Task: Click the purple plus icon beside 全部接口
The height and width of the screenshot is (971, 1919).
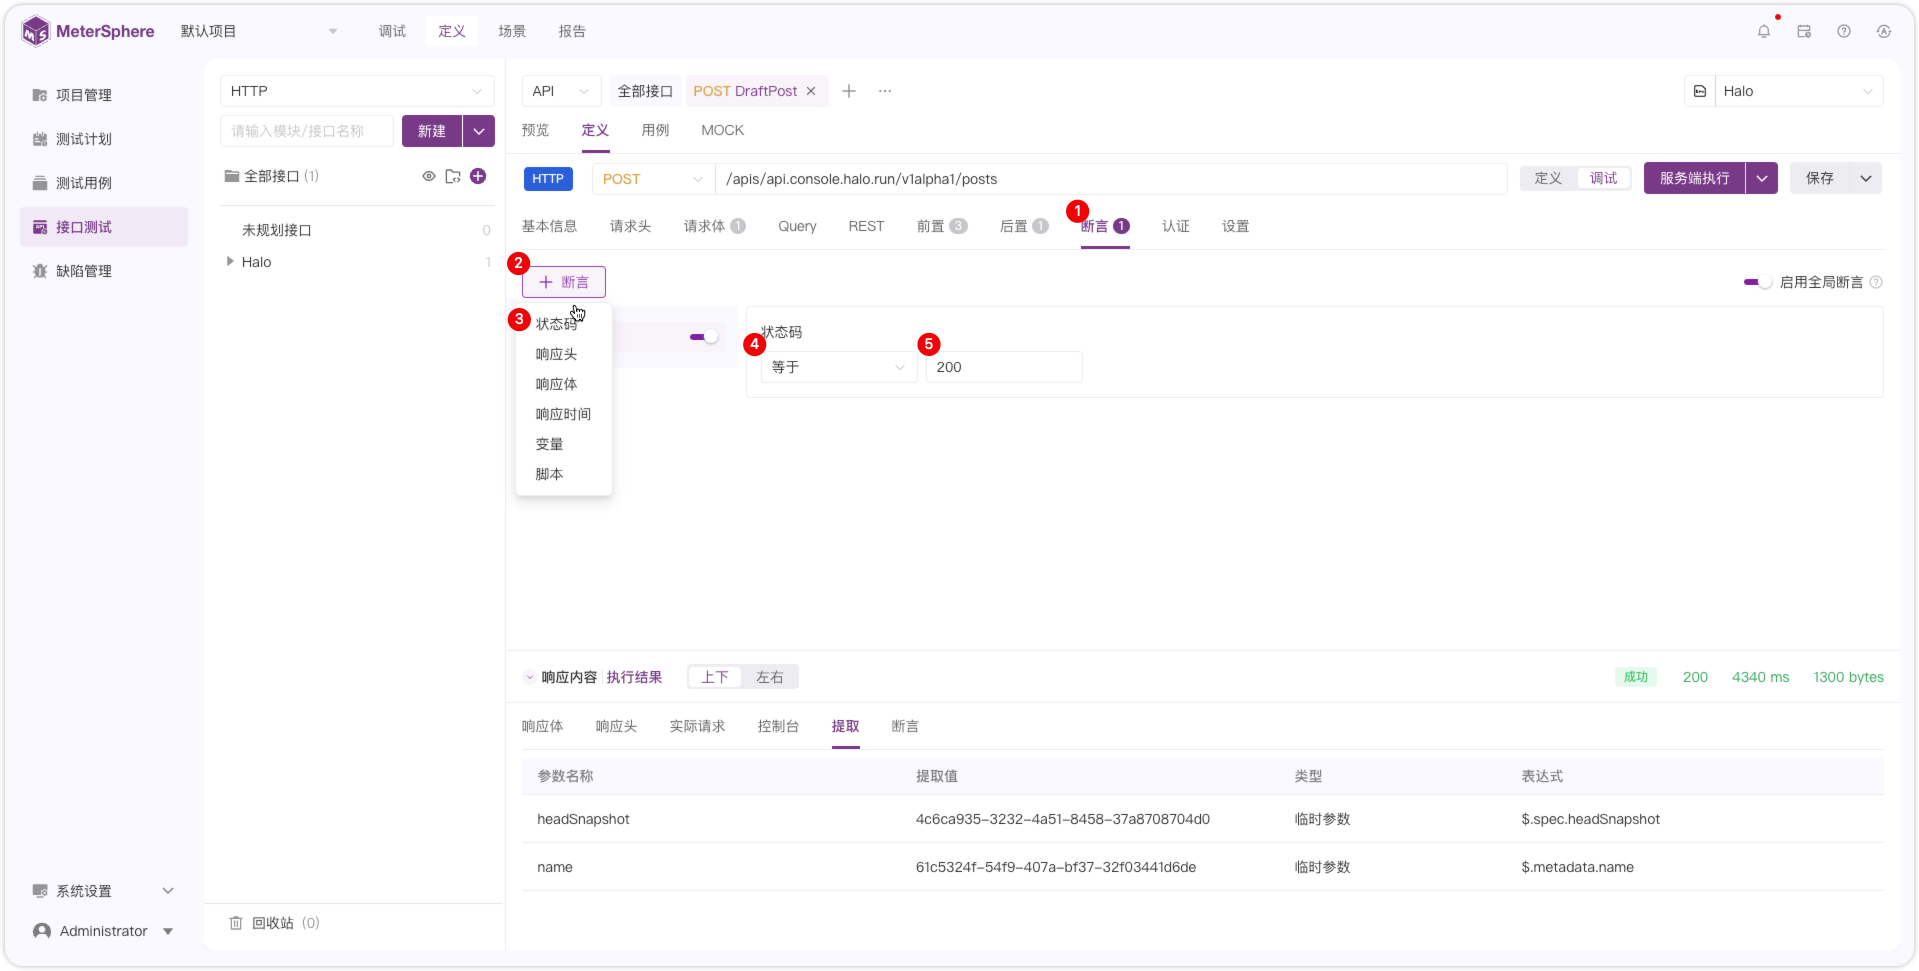Action: coord(478,176)
